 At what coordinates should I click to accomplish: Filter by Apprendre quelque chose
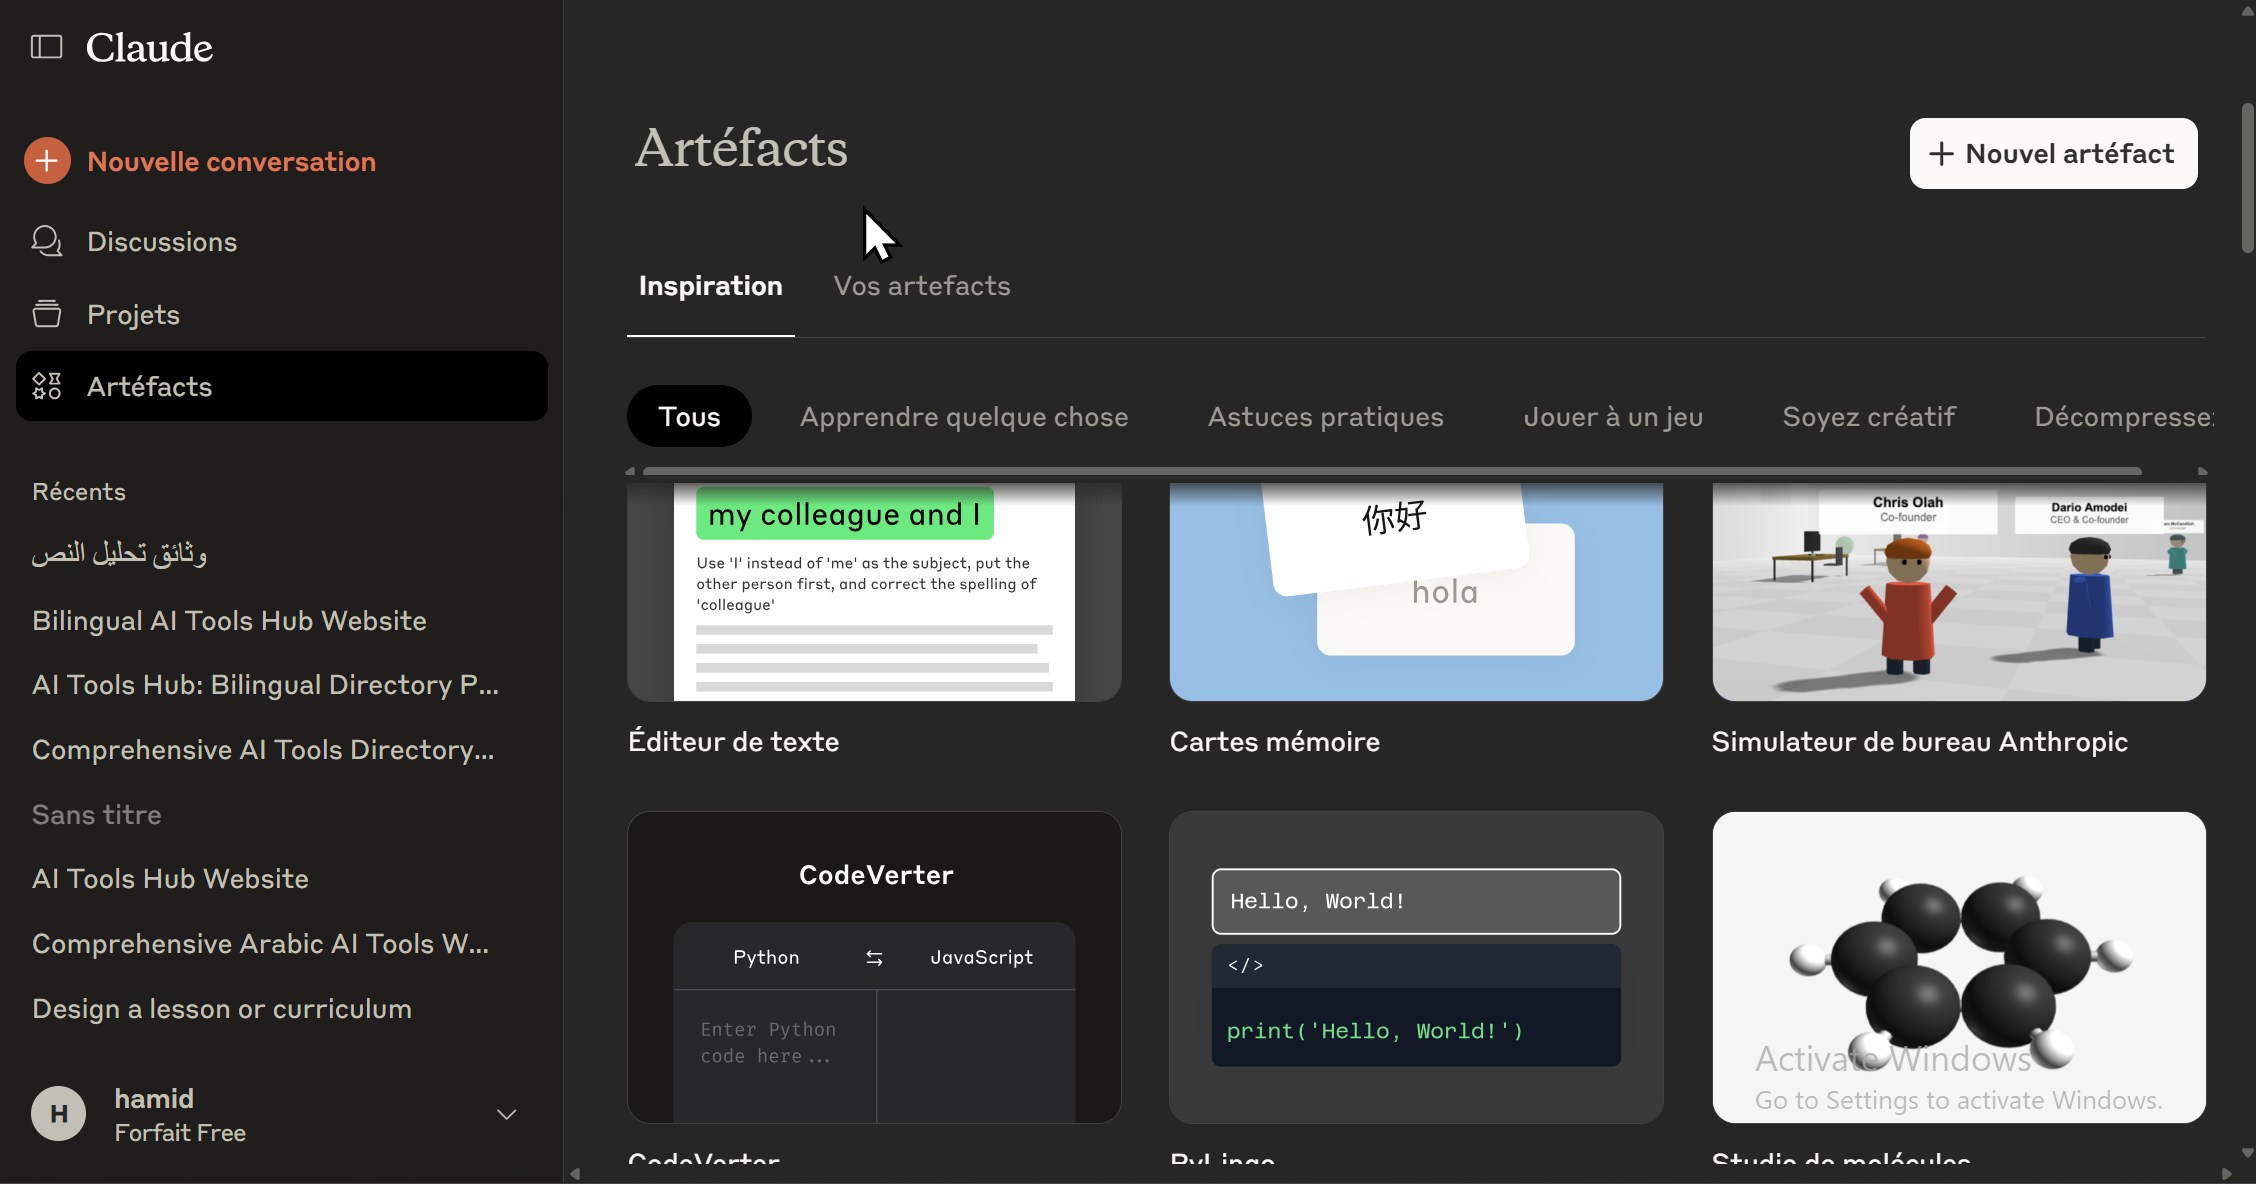click(963, 417)
